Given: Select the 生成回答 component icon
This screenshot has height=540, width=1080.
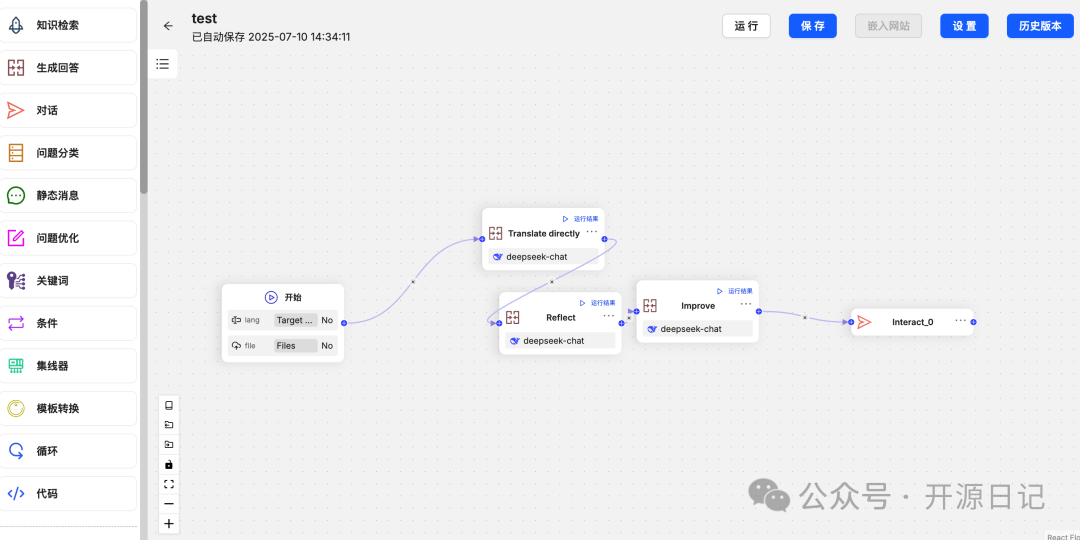Looking at the screenshot, I should 16,68.
